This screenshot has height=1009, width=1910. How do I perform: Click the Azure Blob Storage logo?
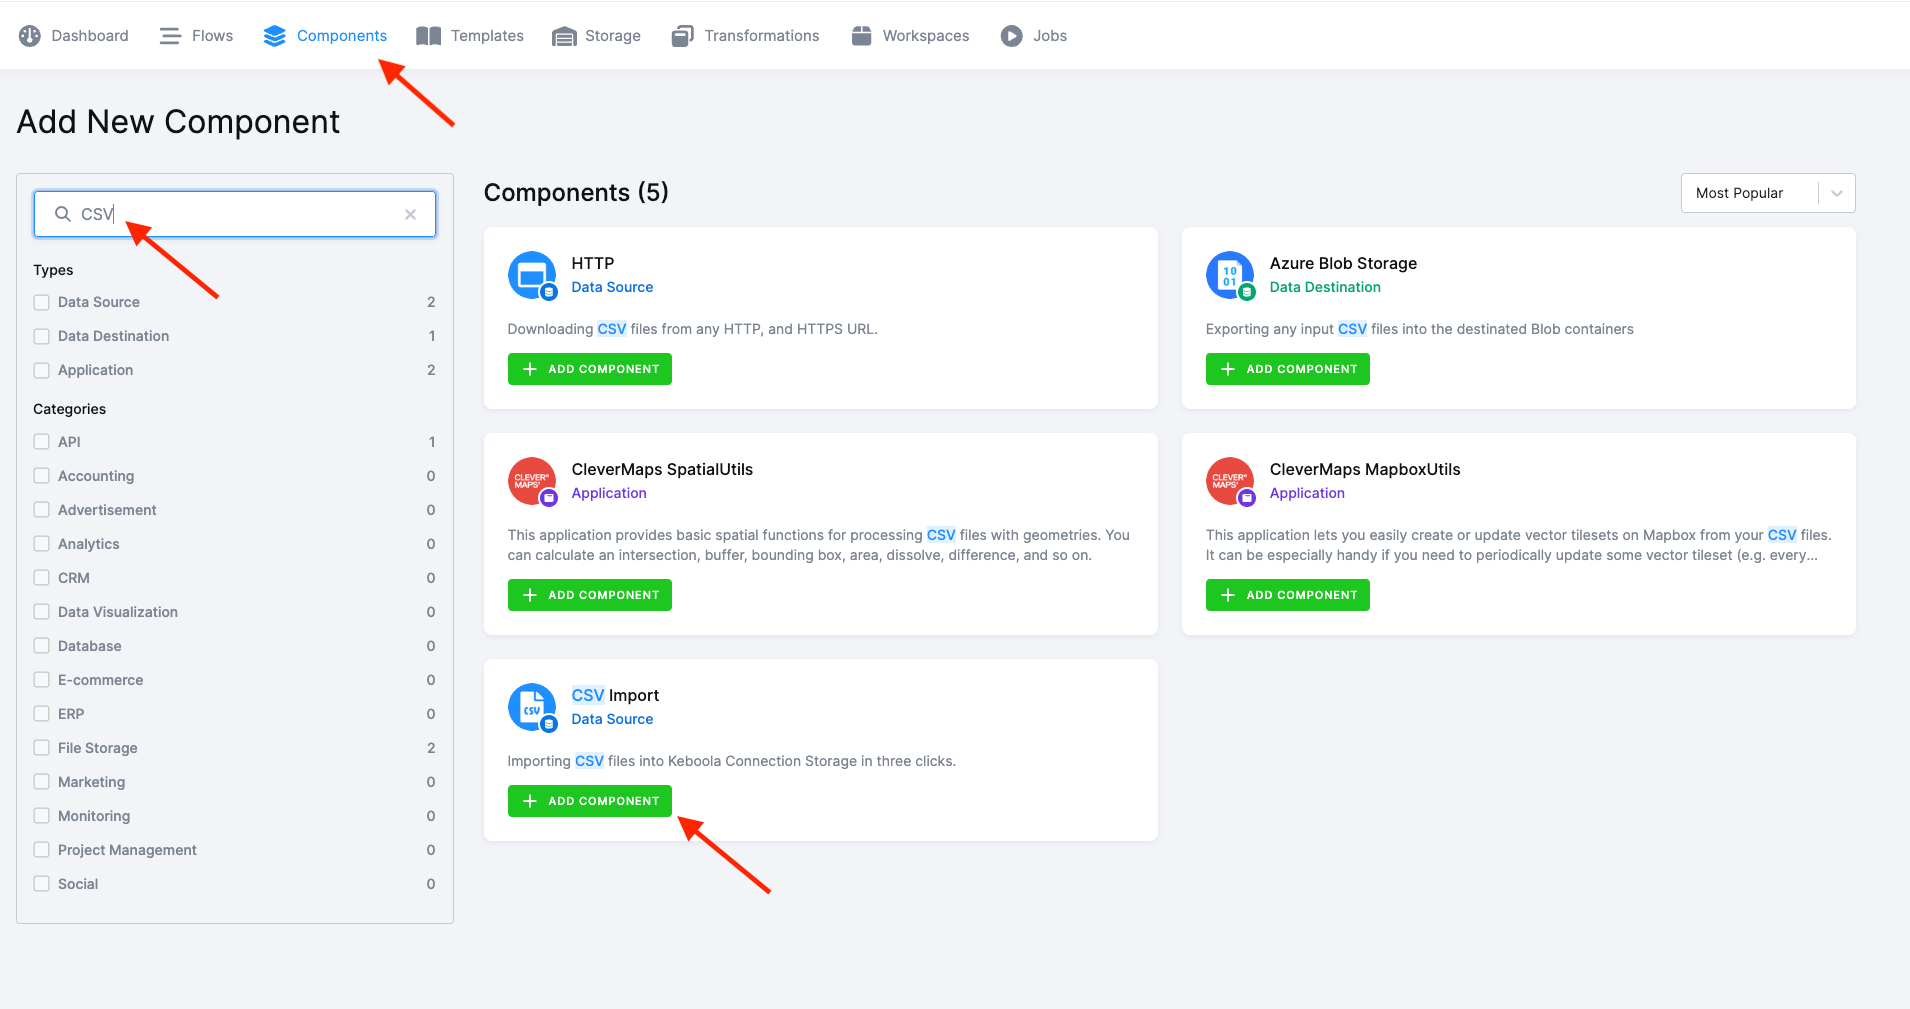(x=1230, y=275)
